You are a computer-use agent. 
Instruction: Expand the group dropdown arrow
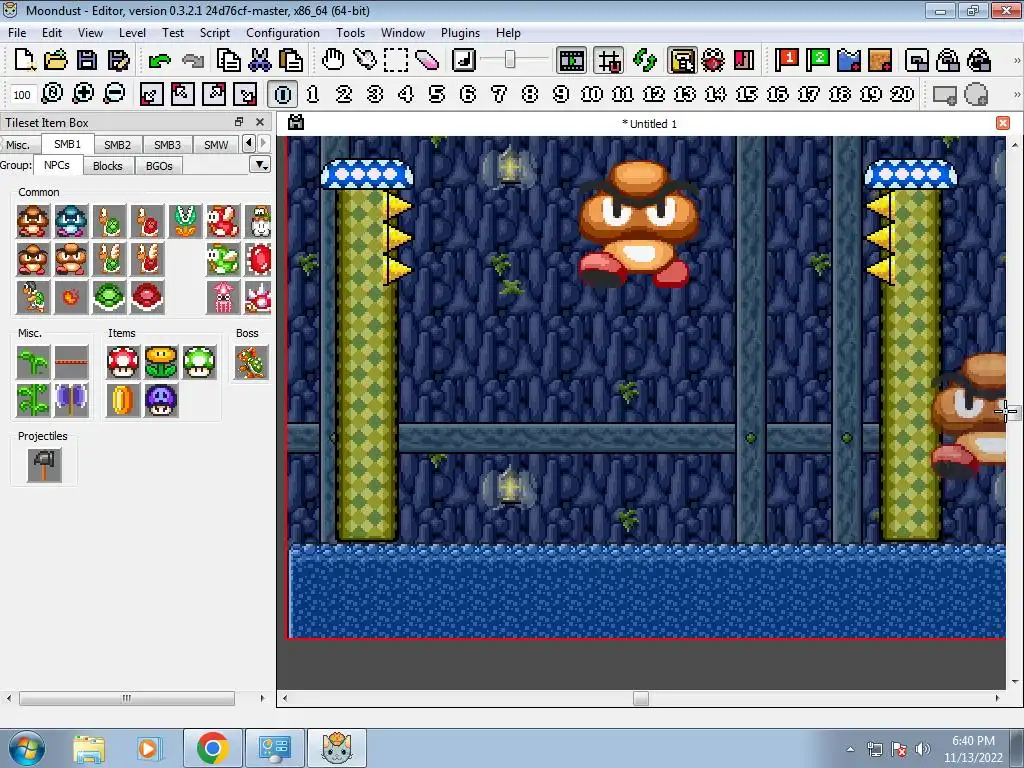tap(261, 165)
